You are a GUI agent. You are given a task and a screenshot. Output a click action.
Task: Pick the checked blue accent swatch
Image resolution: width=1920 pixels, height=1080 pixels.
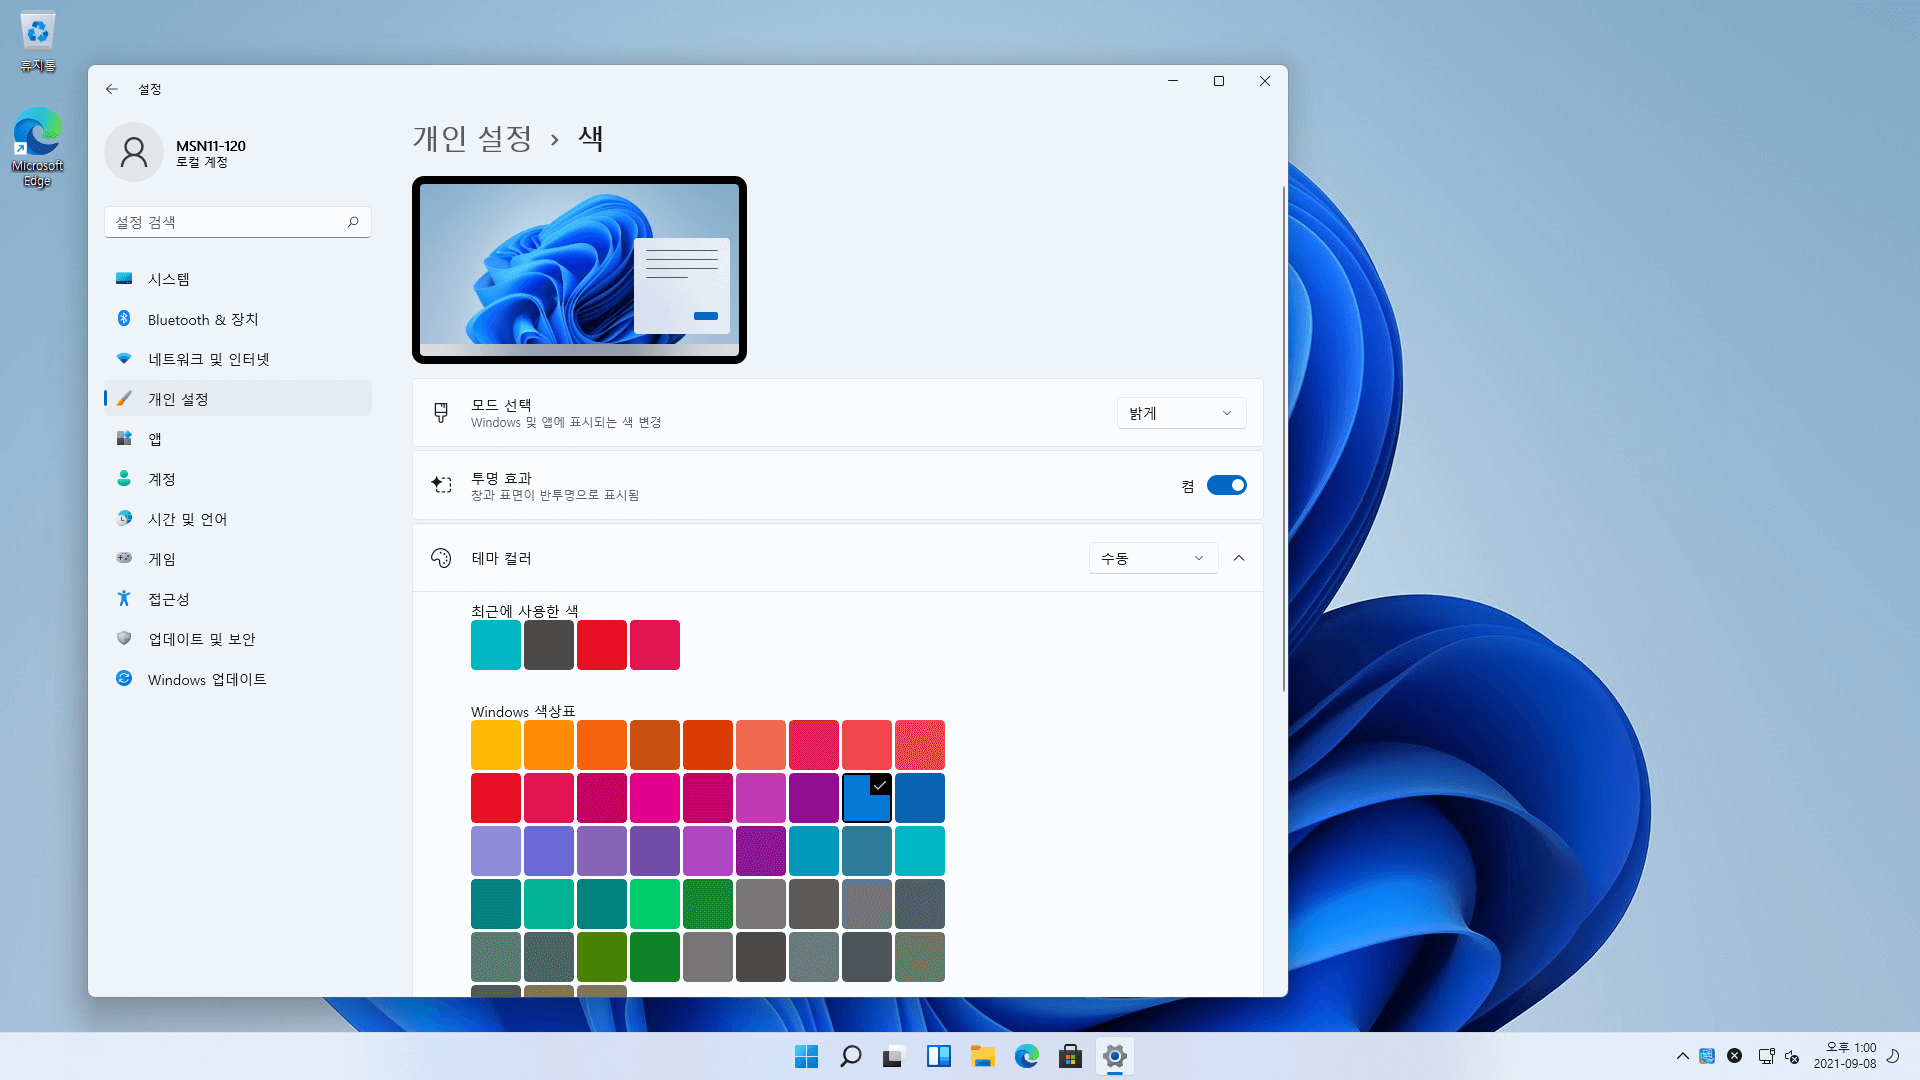click(867, 798)
